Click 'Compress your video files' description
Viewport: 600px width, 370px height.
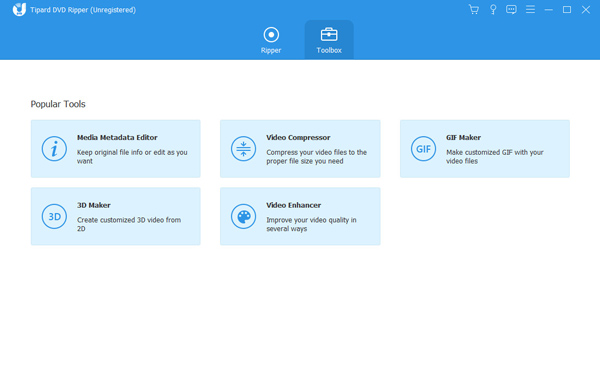[316, 156]
